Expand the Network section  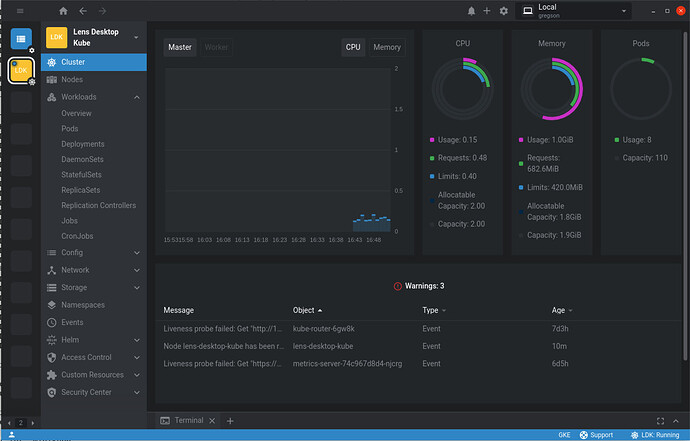point(137,270)
